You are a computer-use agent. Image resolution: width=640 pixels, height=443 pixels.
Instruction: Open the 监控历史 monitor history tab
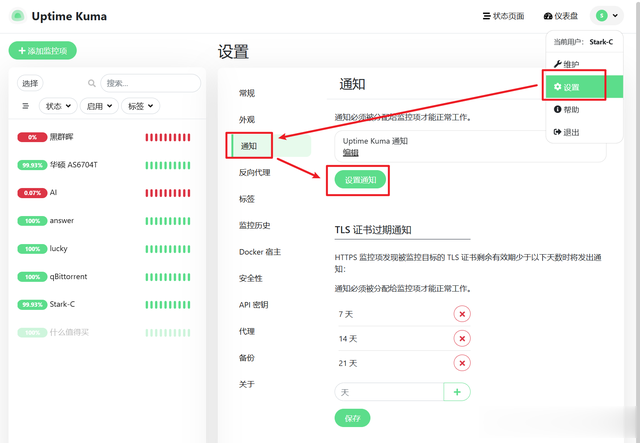click(255, 225)
